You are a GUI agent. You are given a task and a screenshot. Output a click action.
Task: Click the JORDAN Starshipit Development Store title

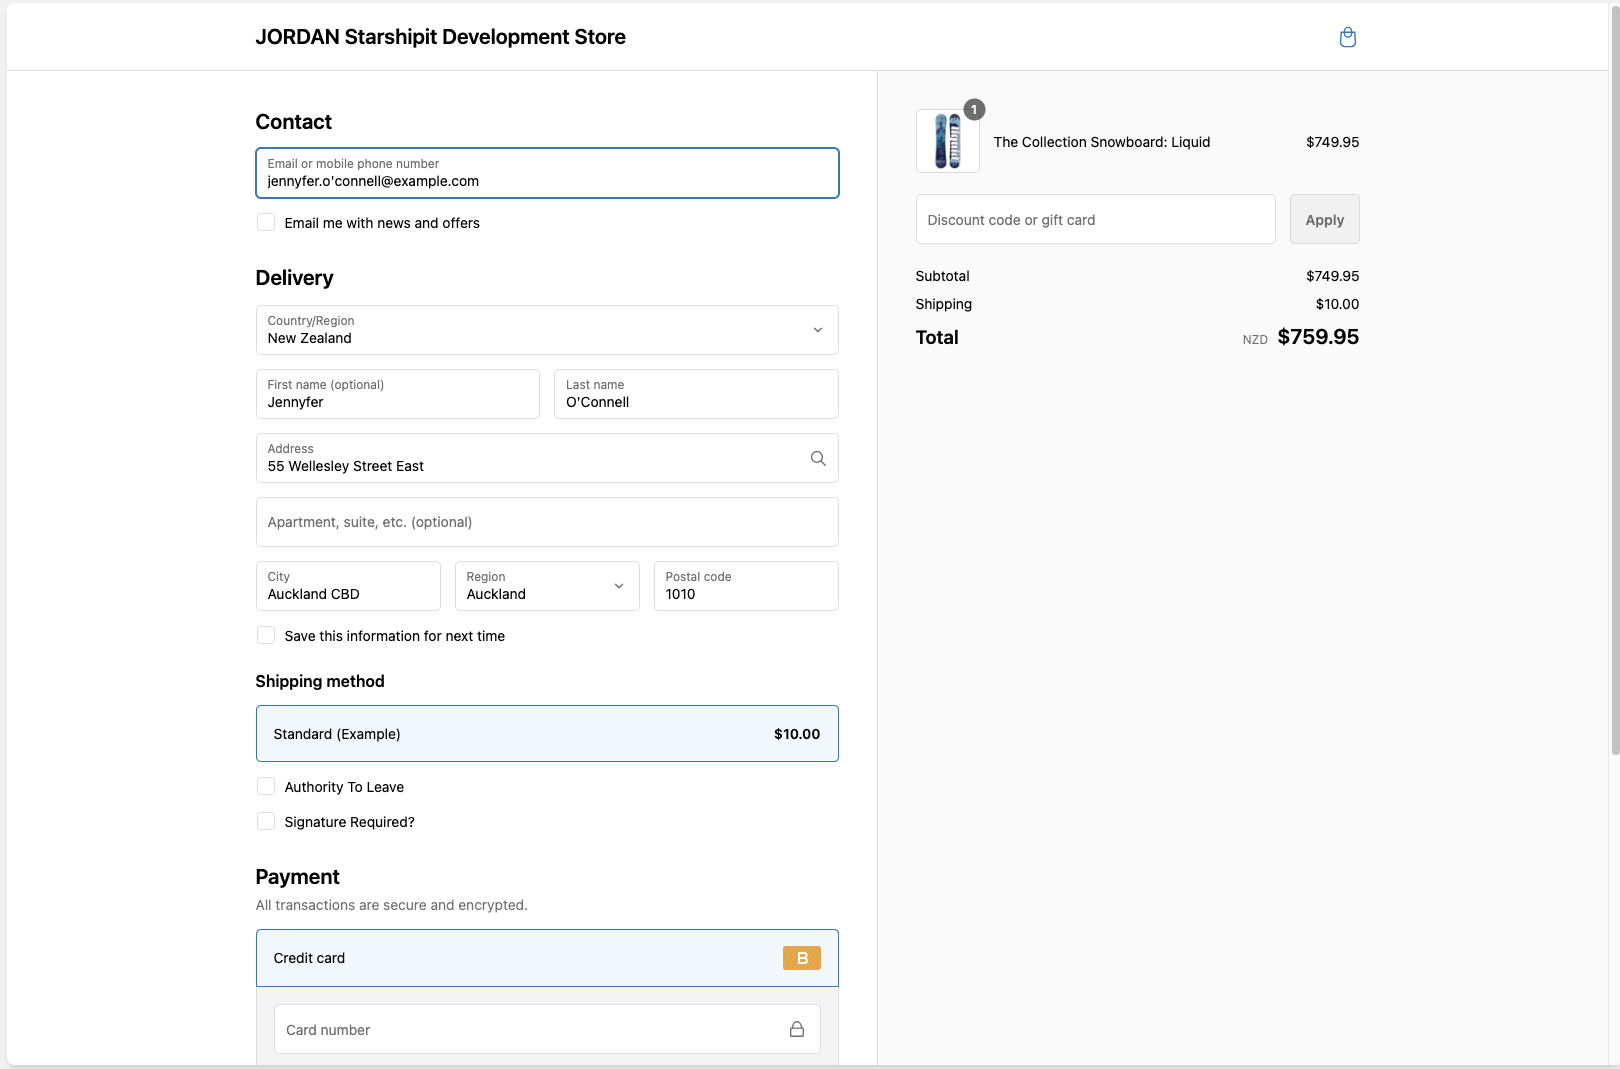click(440, 37)
